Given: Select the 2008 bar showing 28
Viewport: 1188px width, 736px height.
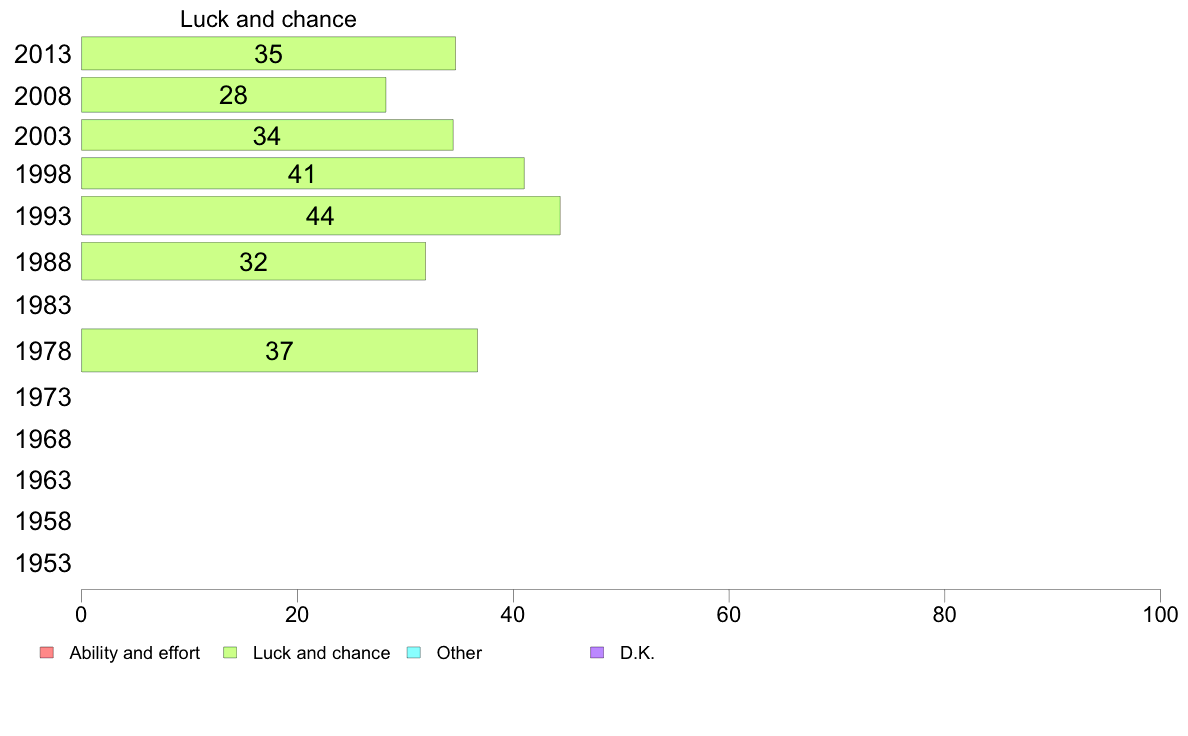Looking at the screenshot, I should 233,95.
